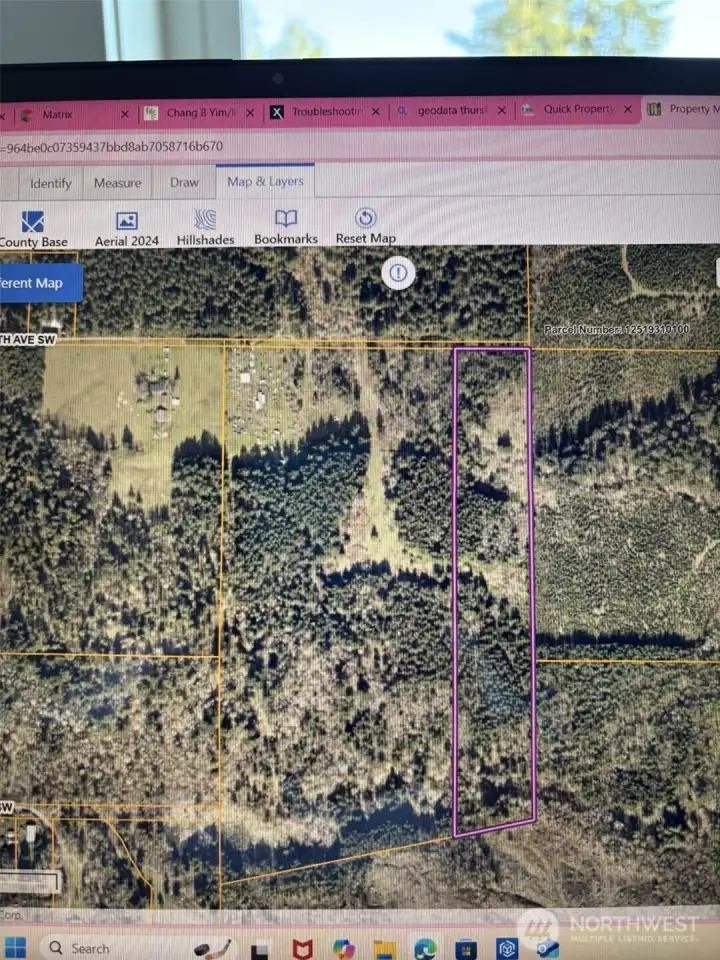Select the Draw tab
720x960 pixels.
pyautogui.click(x=184, y=183)
